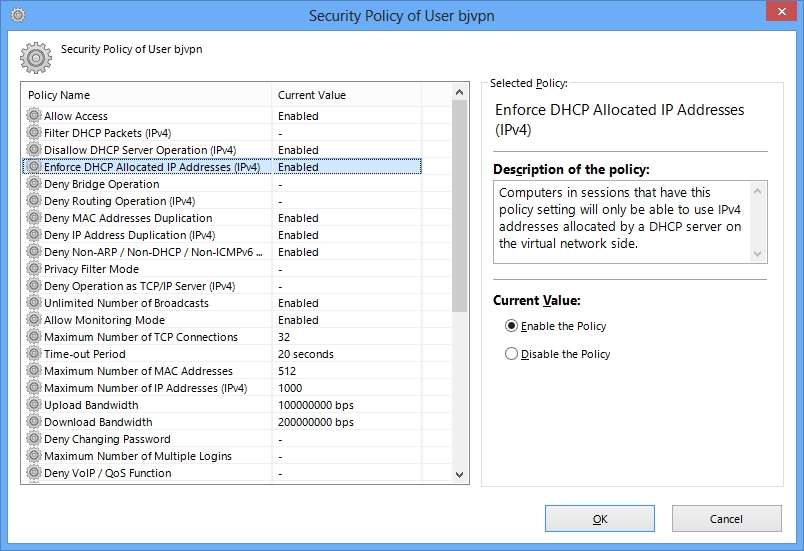Click the gear icon in the title bar
Viewport: 804px width, 551px height.
(x=18, y=15)
